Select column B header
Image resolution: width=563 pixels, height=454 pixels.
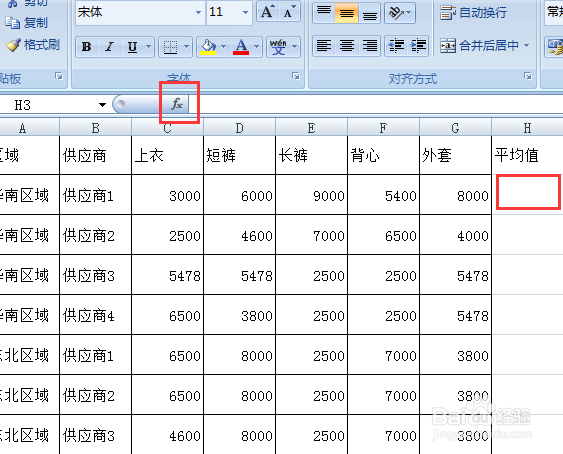[x=96, y=128]
